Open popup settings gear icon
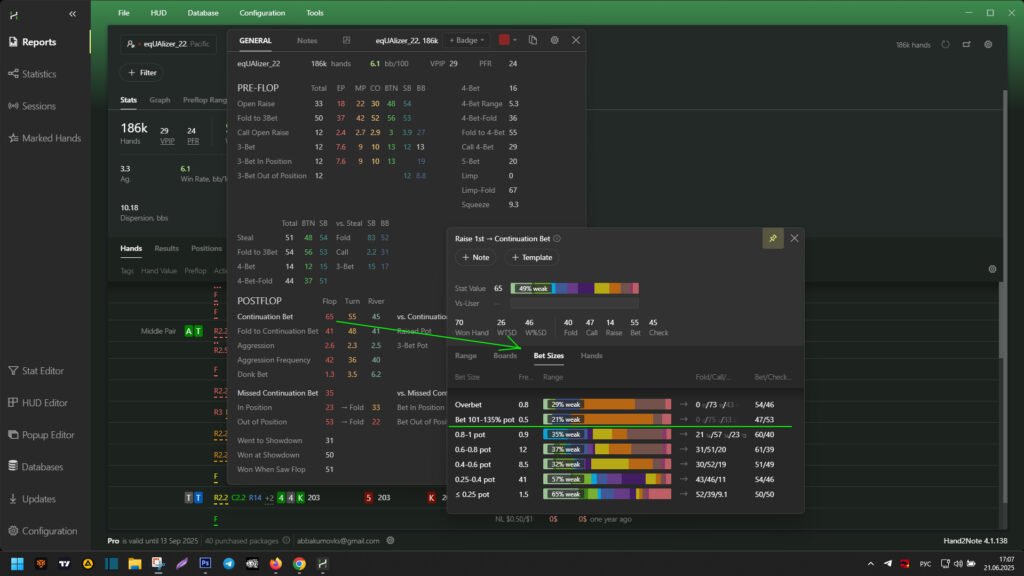 [x=555, y=40]
